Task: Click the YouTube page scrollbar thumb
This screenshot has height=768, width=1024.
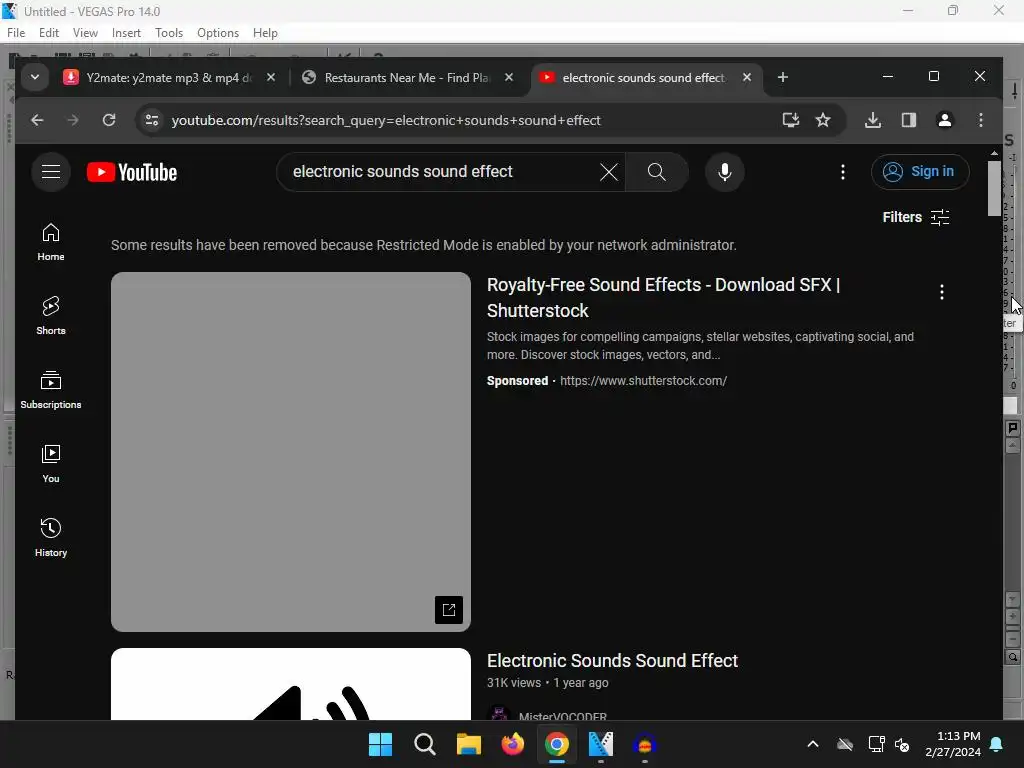Action: pyautogui.click(x=994, y=188)
